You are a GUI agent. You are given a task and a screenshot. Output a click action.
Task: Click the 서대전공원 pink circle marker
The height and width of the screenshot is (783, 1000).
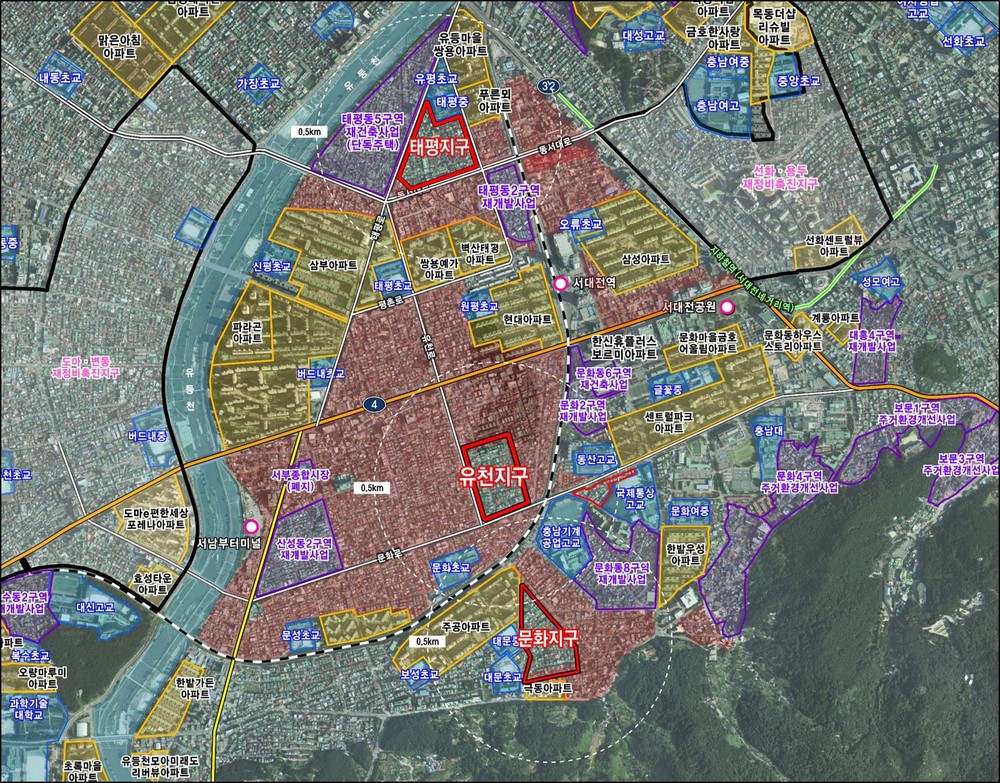coord(727,308)
